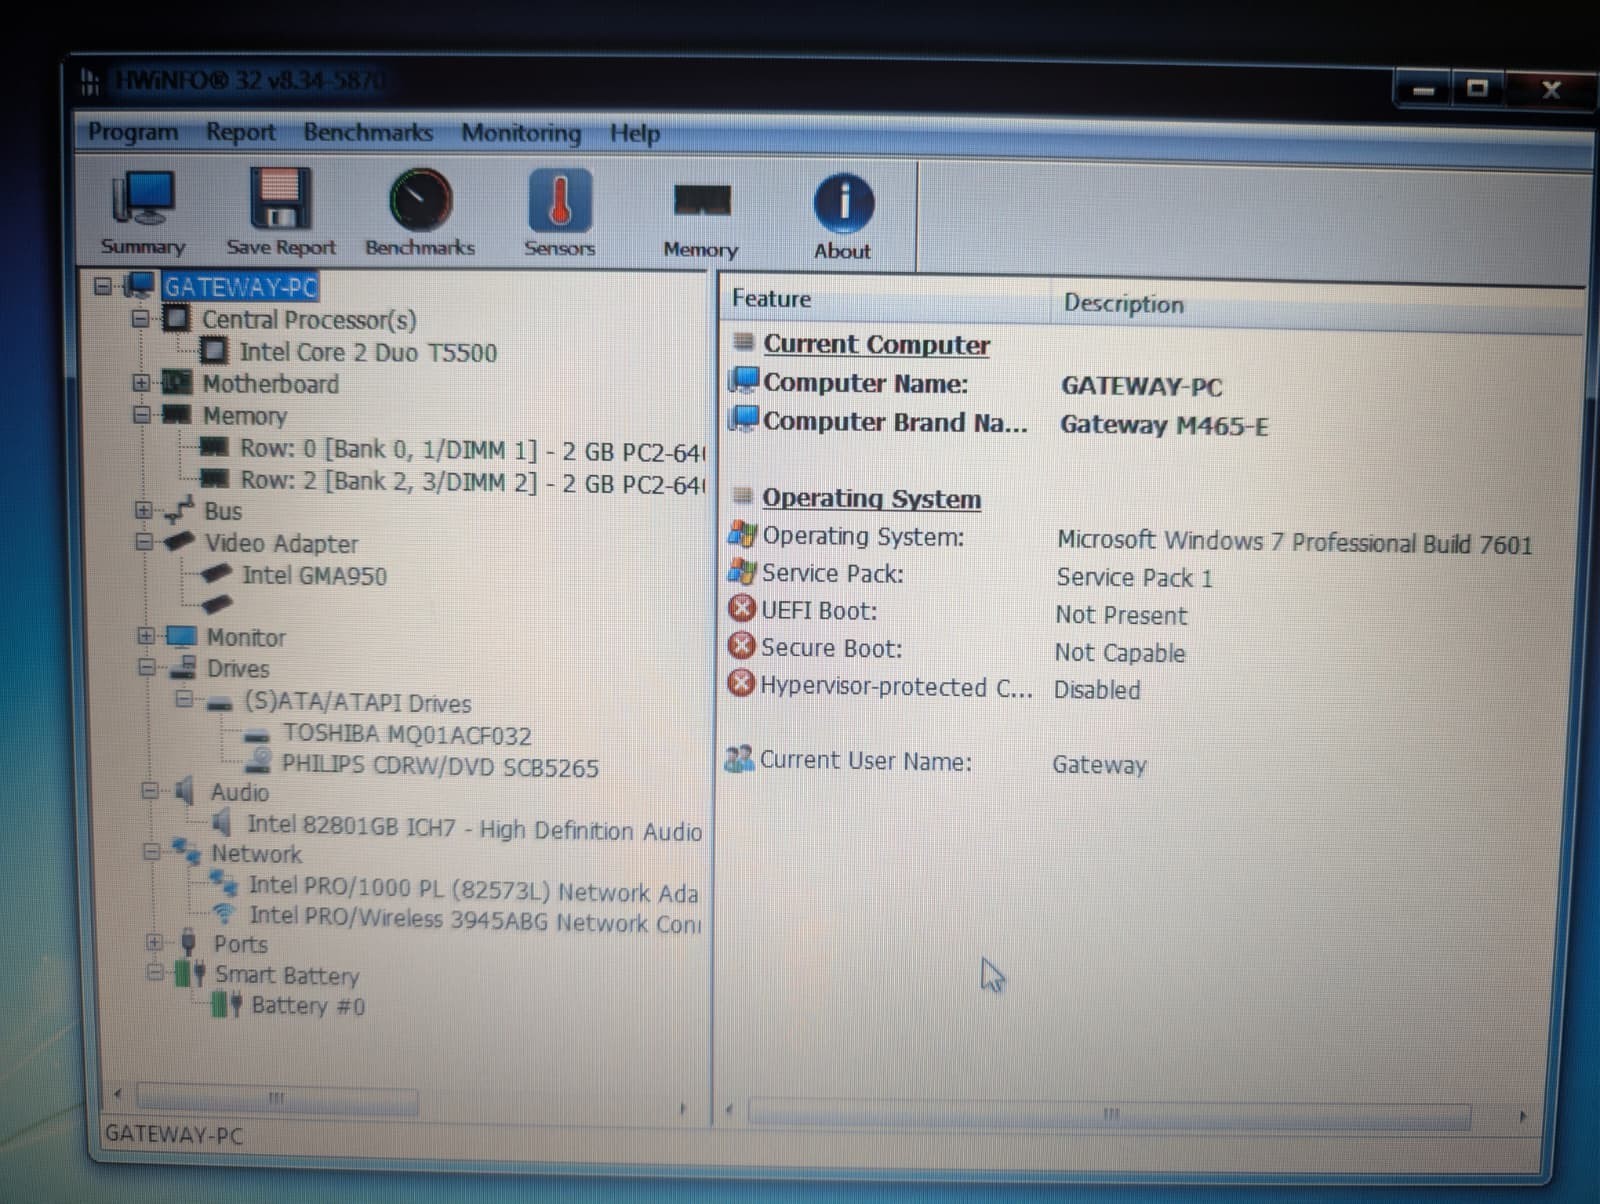Click the TOSHIBA hard drive icon
1600x1204 pixels.
(257, 735)
